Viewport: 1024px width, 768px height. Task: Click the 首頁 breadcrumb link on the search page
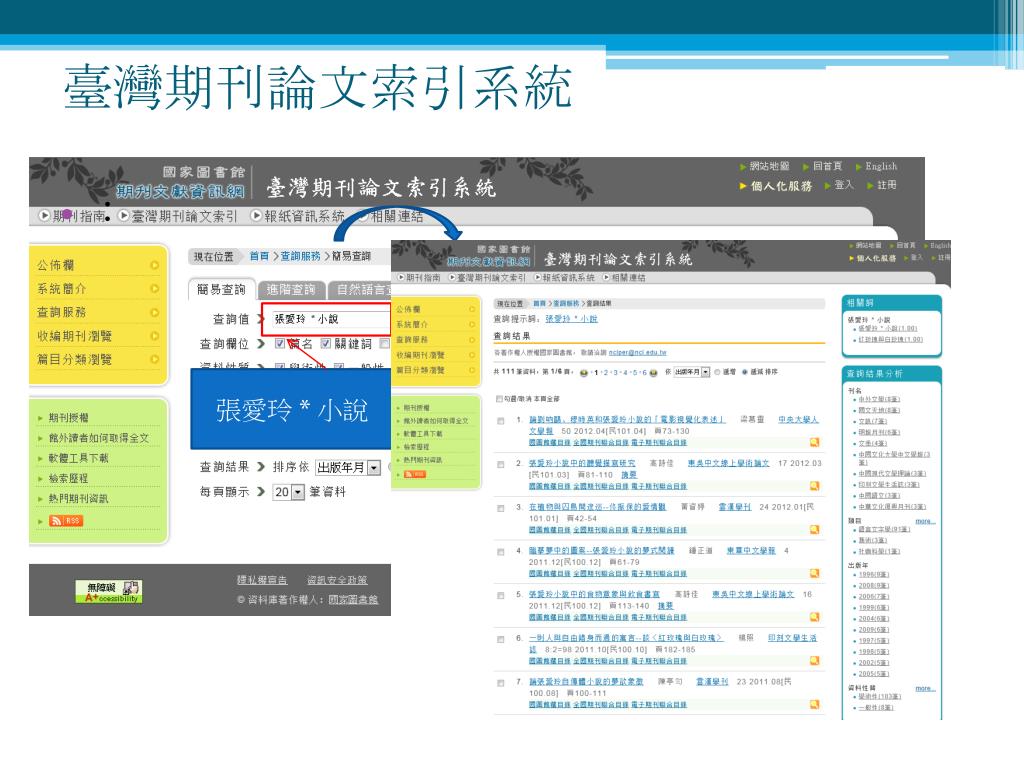tap(259, 257)
